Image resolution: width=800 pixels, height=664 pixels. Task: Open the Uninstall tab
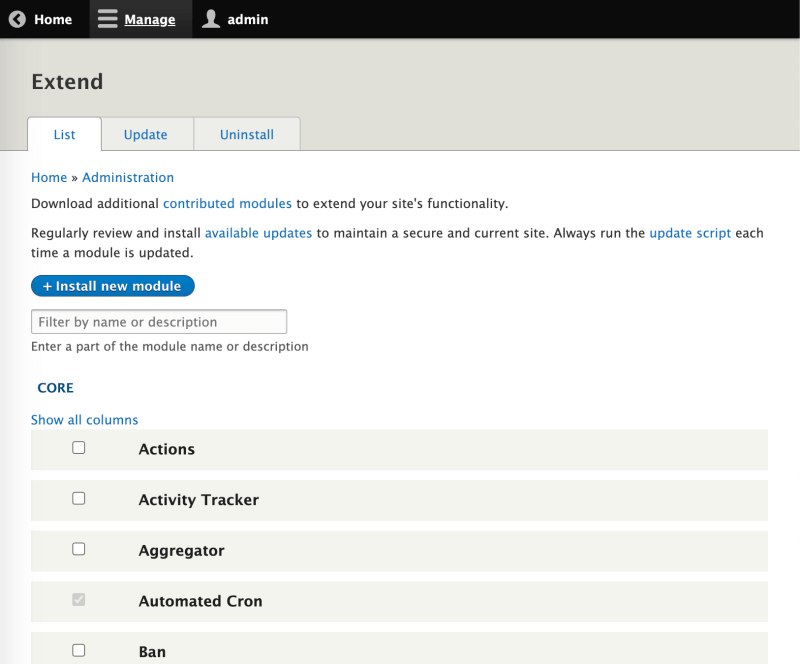click(247, 135)
